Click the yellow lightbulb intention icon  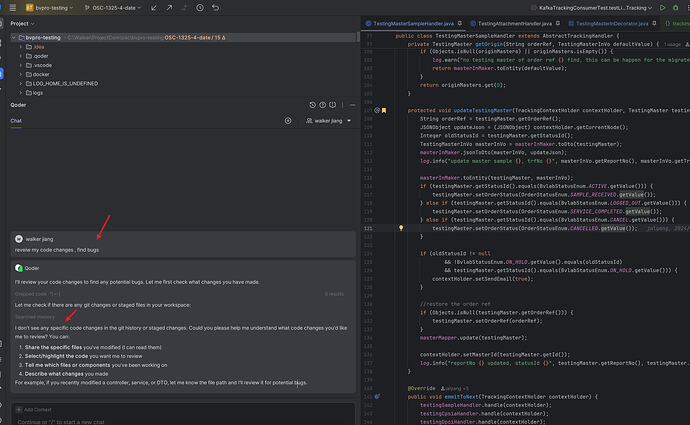click(401, 228)
